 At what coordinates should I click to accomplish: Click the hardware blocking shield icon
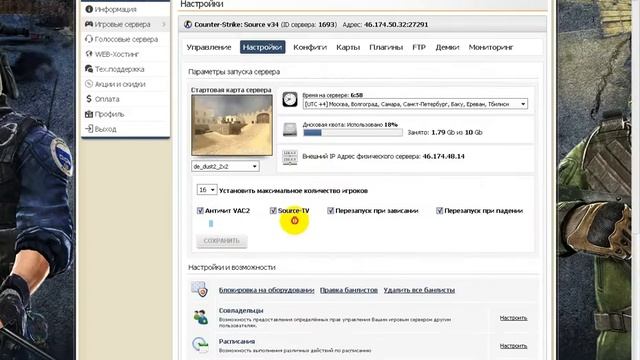tap(200, 289)
